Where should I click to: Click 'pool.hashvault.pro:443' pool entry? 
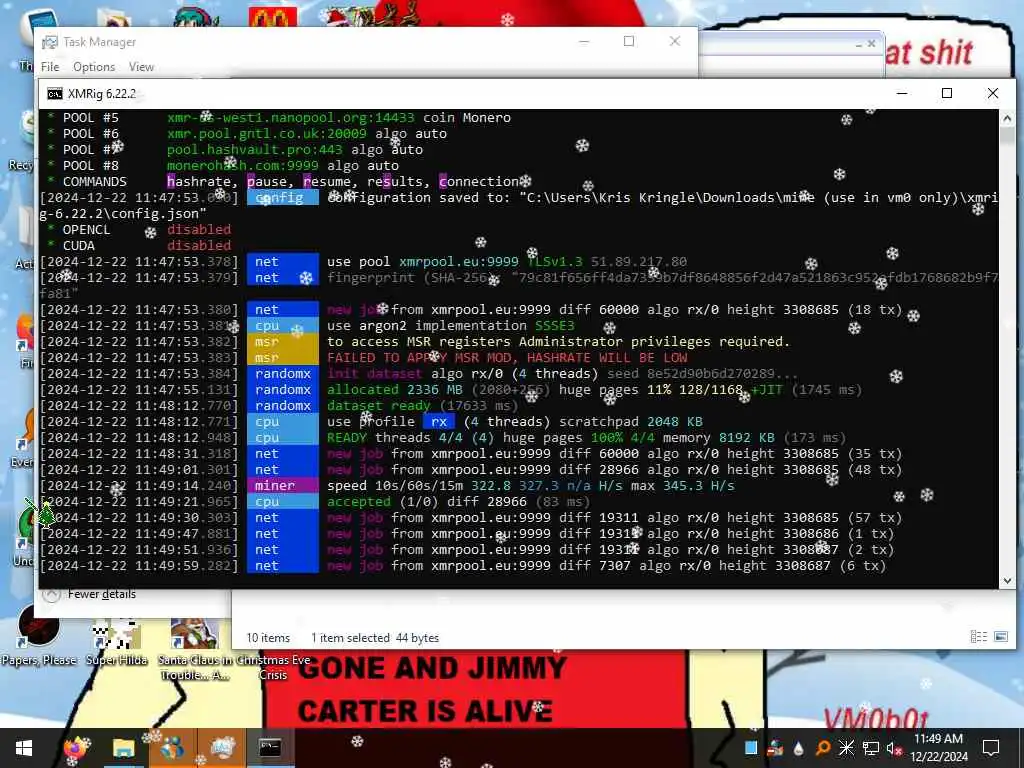click(254, 150)
